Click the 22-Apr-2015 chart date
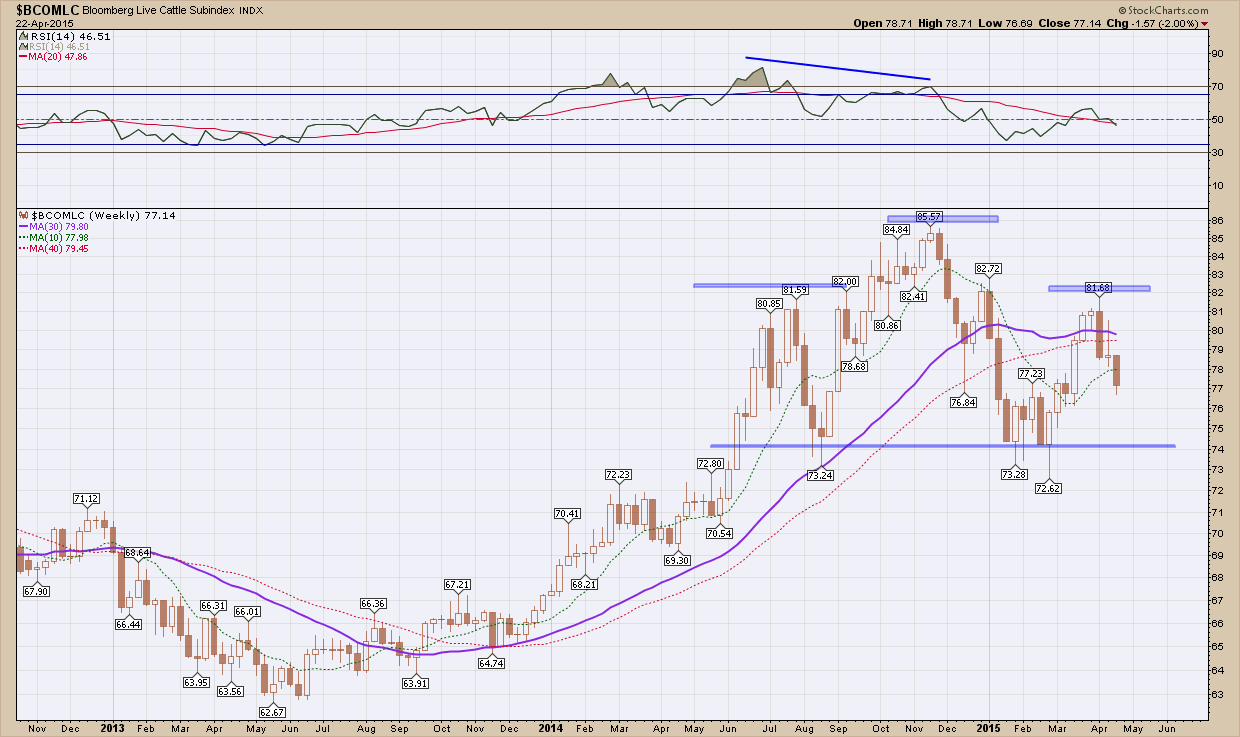This screenshot has width=1240, height=737. pyautogui.click(x=43, y=23)
